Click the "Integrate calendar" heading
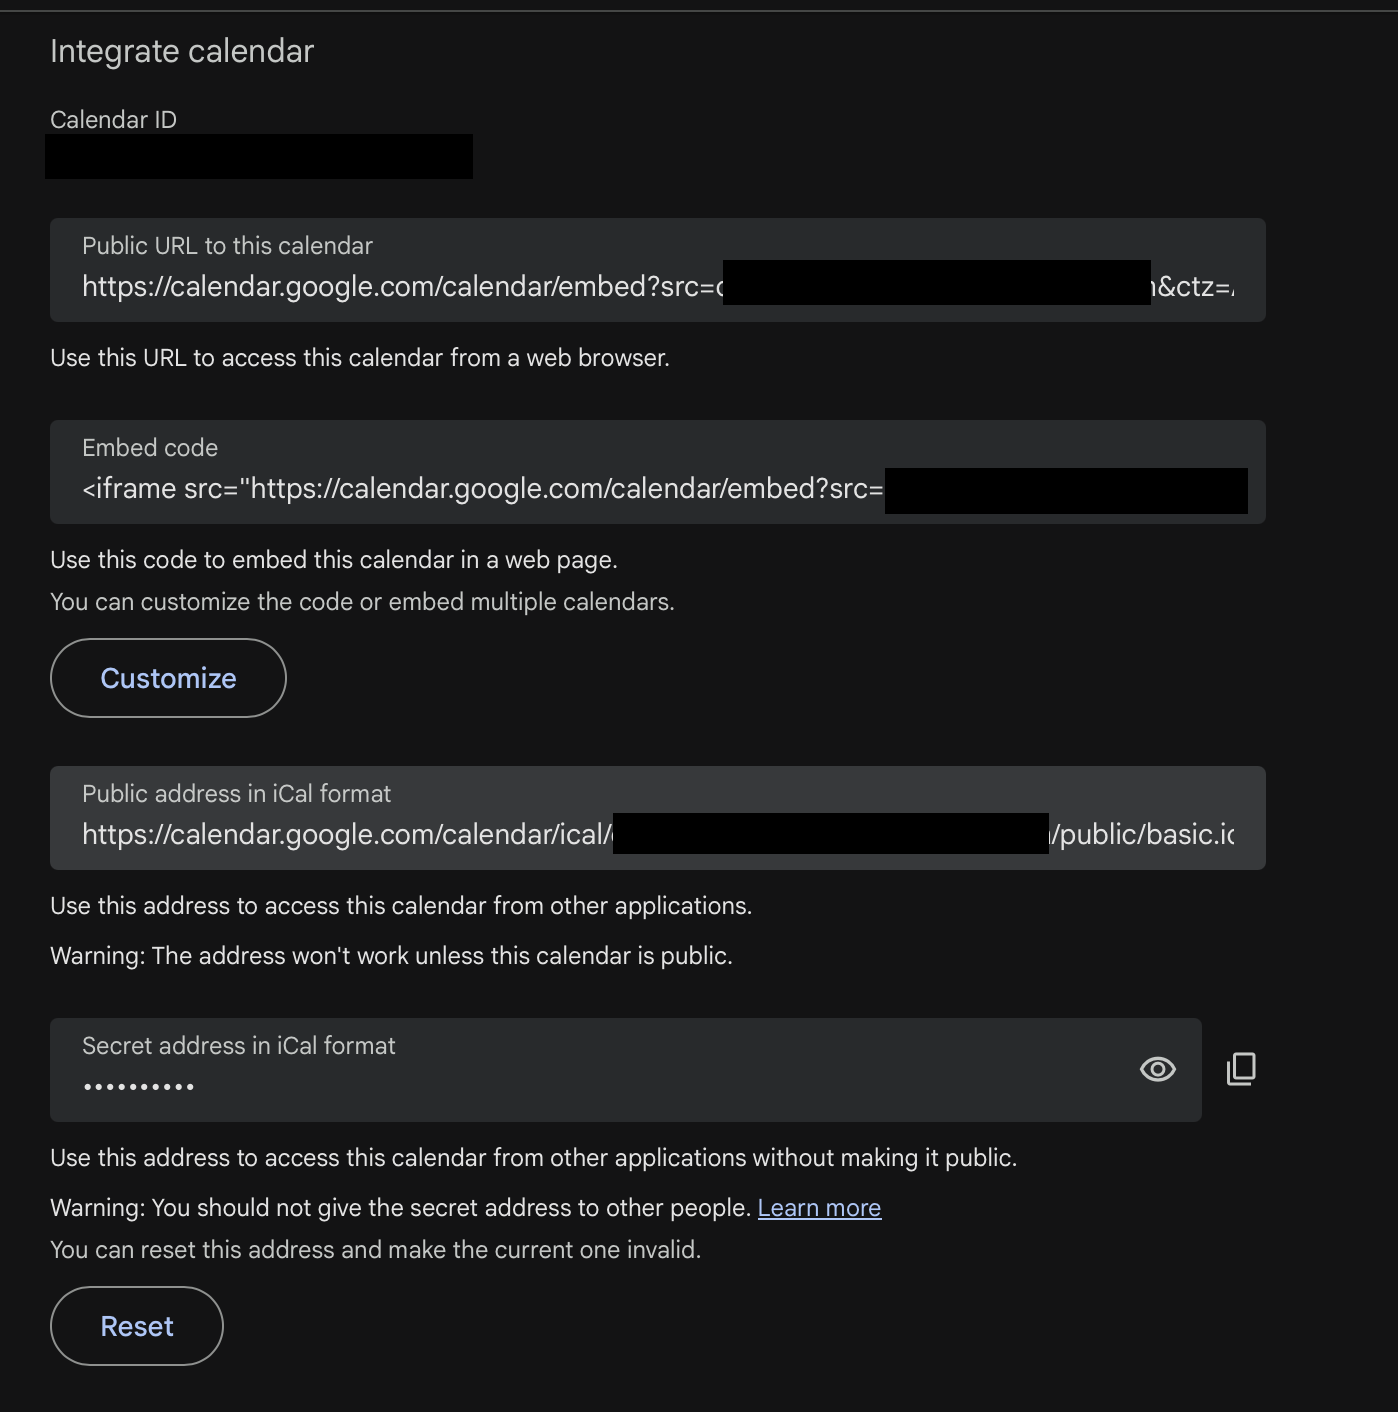1398x1412 pixels. pyautogui.click(x=182, y=50)
